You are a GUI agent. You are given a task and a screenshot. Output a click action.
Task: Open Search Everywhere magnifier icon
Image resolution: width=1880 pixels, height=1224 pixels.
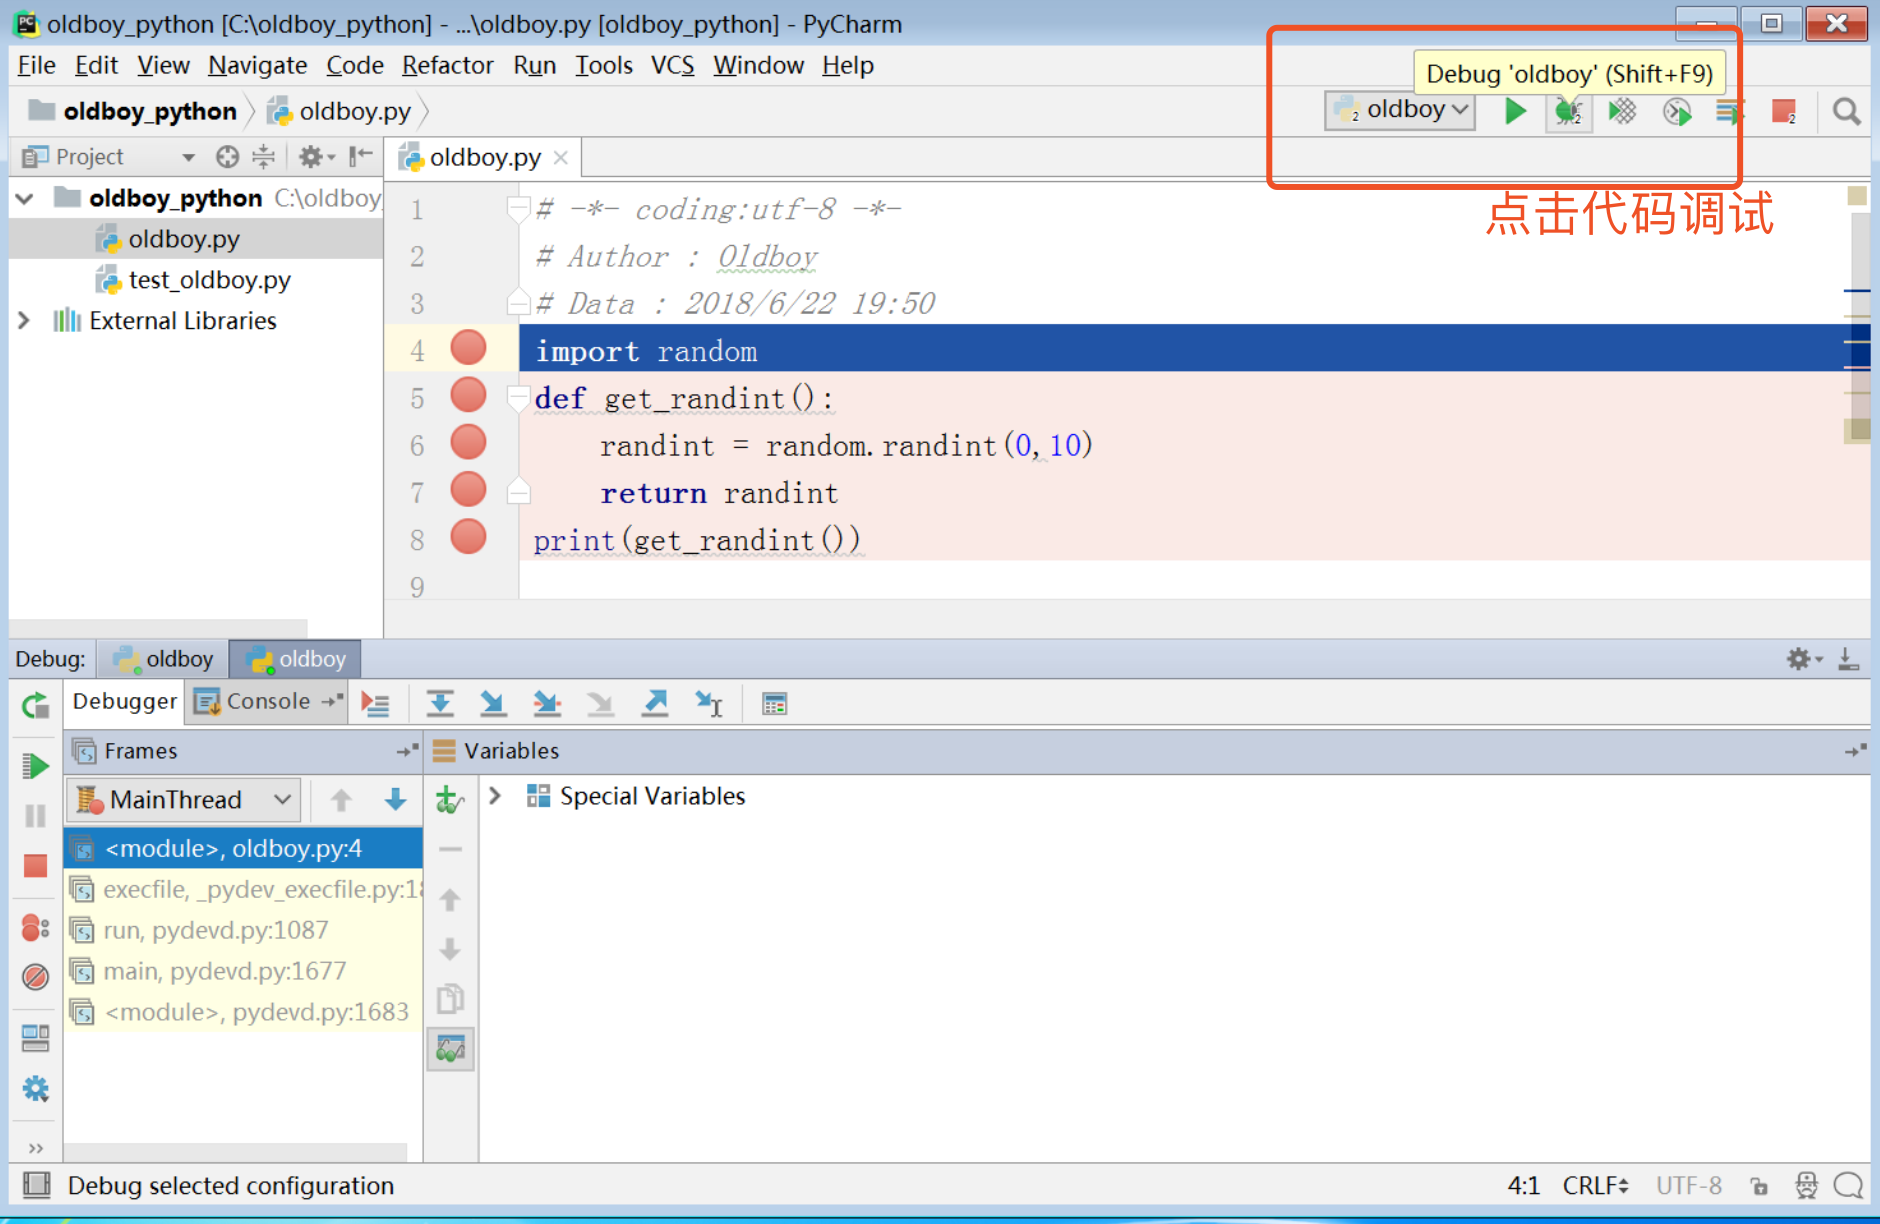[1846, 111]
